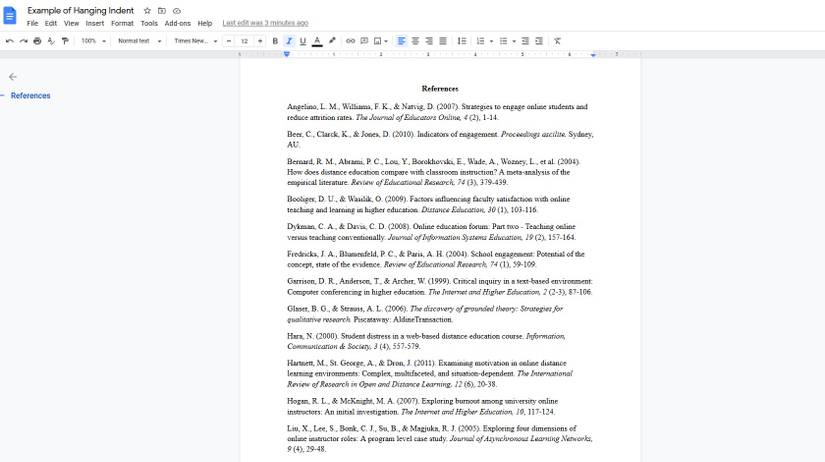Toggle italic formatting

289,41
